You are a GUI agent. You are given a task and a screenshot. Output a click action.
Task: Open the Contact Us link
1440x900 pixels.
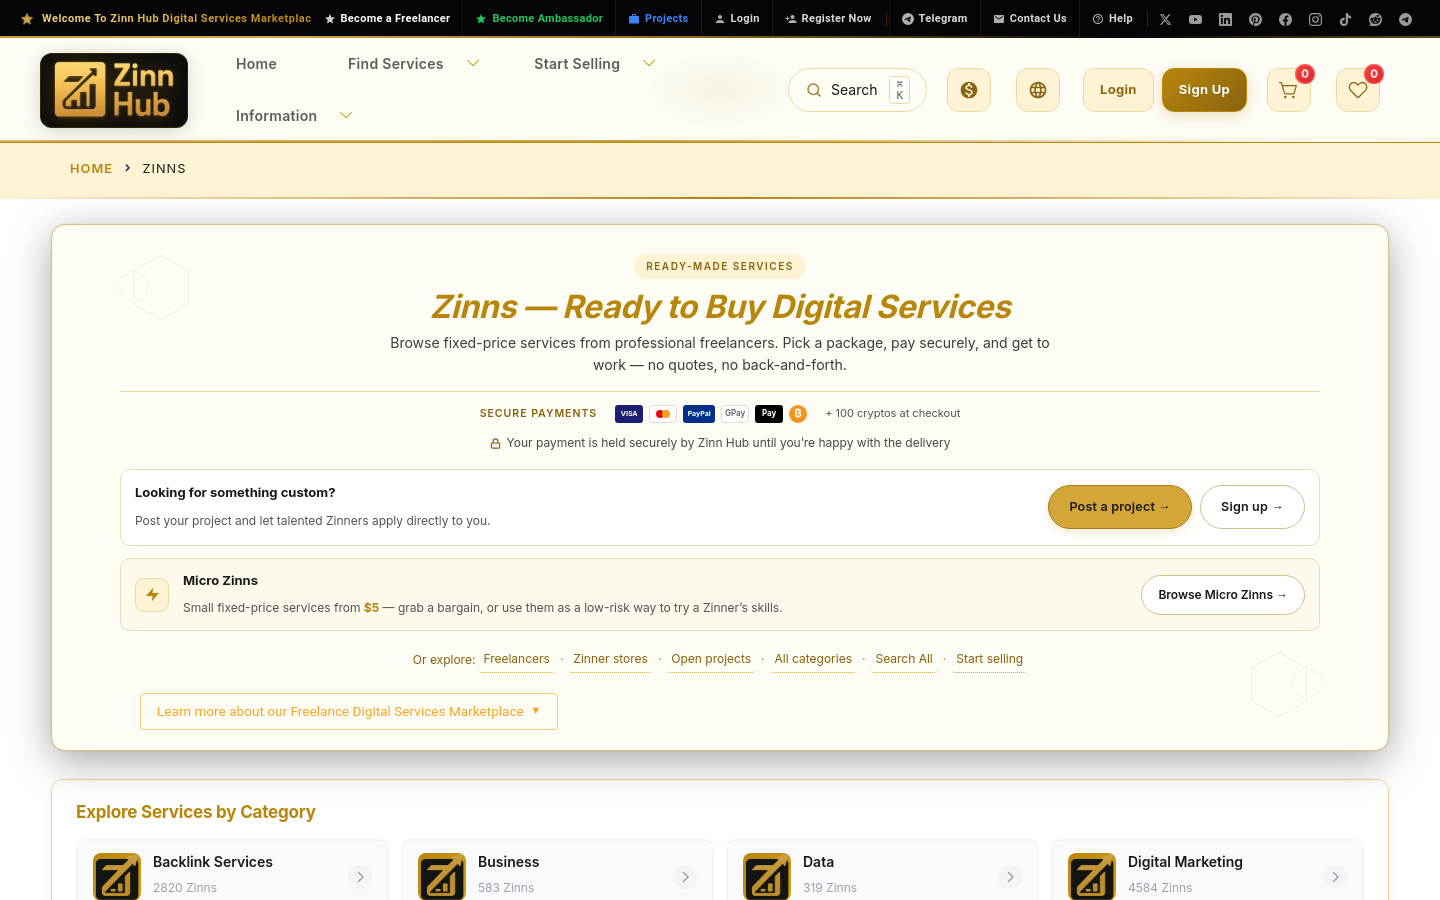[1030, 18]
